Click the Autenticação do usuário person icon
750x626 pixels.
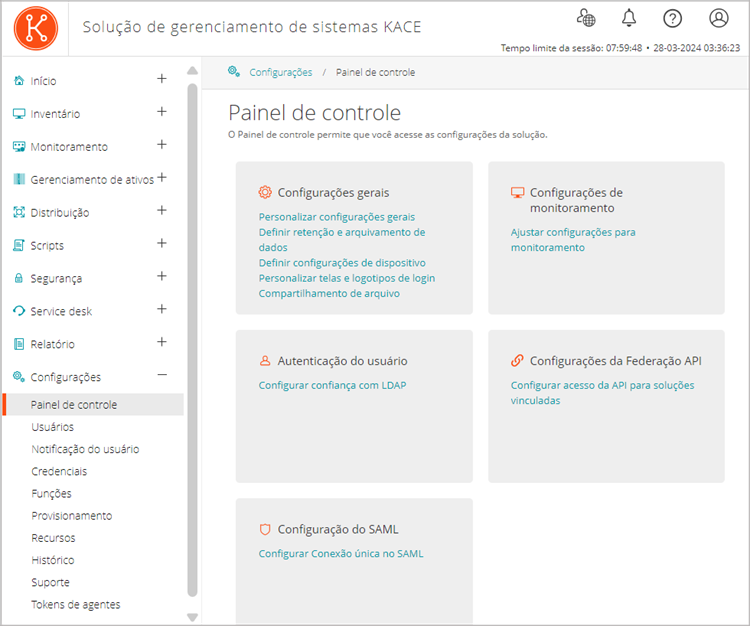(265, 361)
